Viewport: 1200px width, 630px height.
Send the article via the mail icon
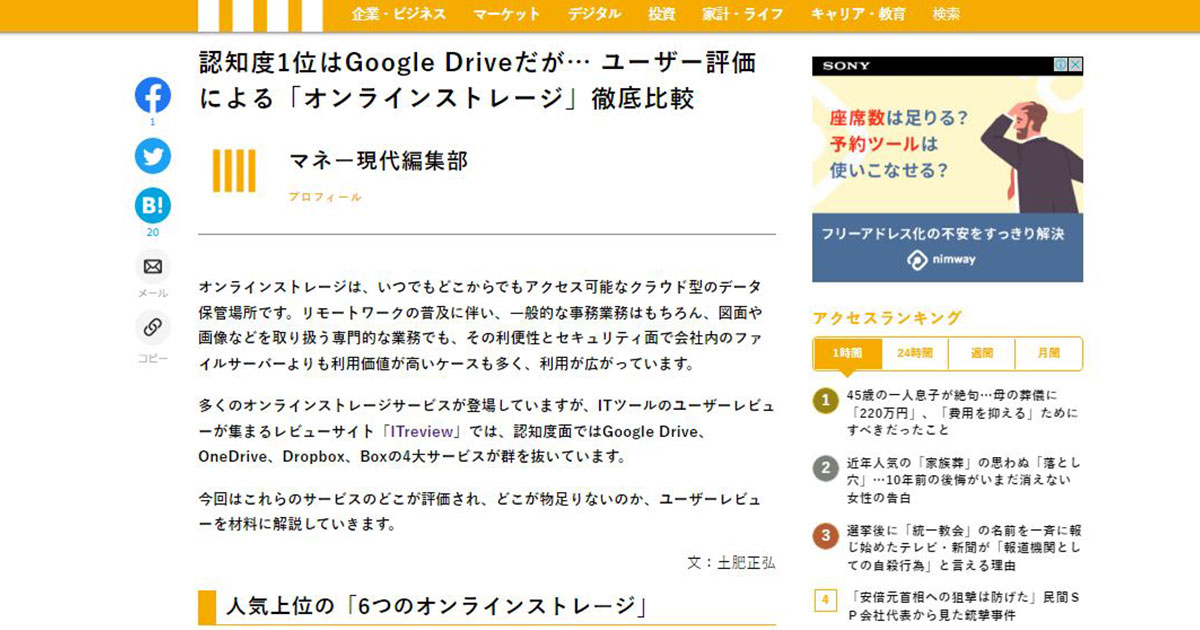click(x=153, y=267)
